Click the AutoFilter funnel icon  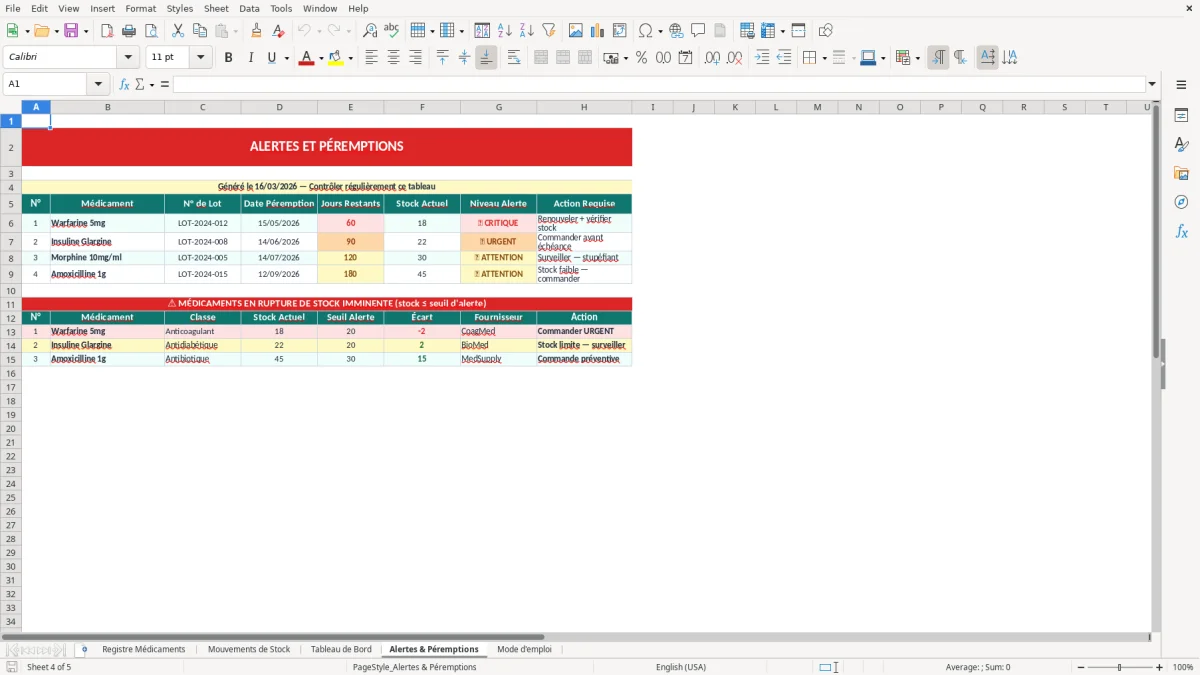click(549, 30)
